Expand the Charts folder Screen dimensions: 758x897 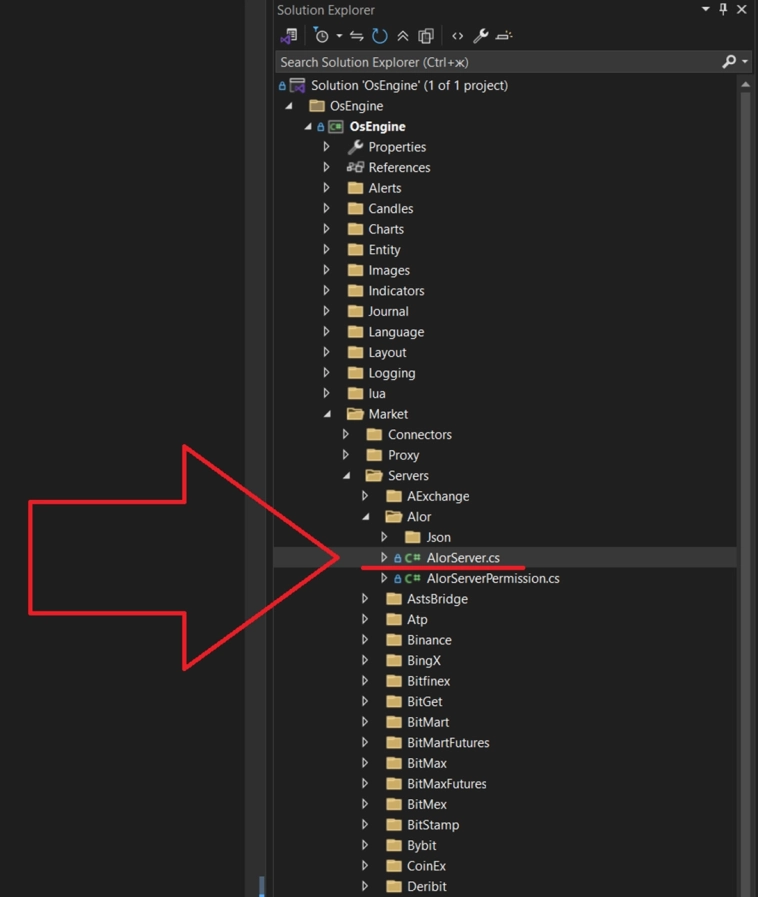click(x=327, y=229)
